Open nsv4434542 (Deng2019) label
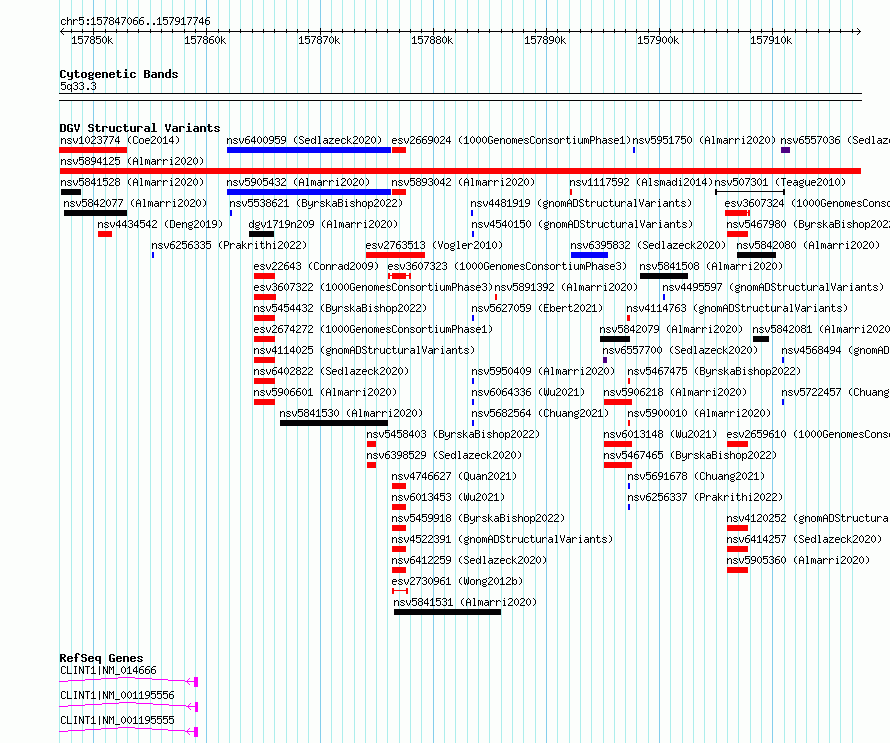This screenshot has width=890, height=743. pyautogui.click(x=160, y=224)
